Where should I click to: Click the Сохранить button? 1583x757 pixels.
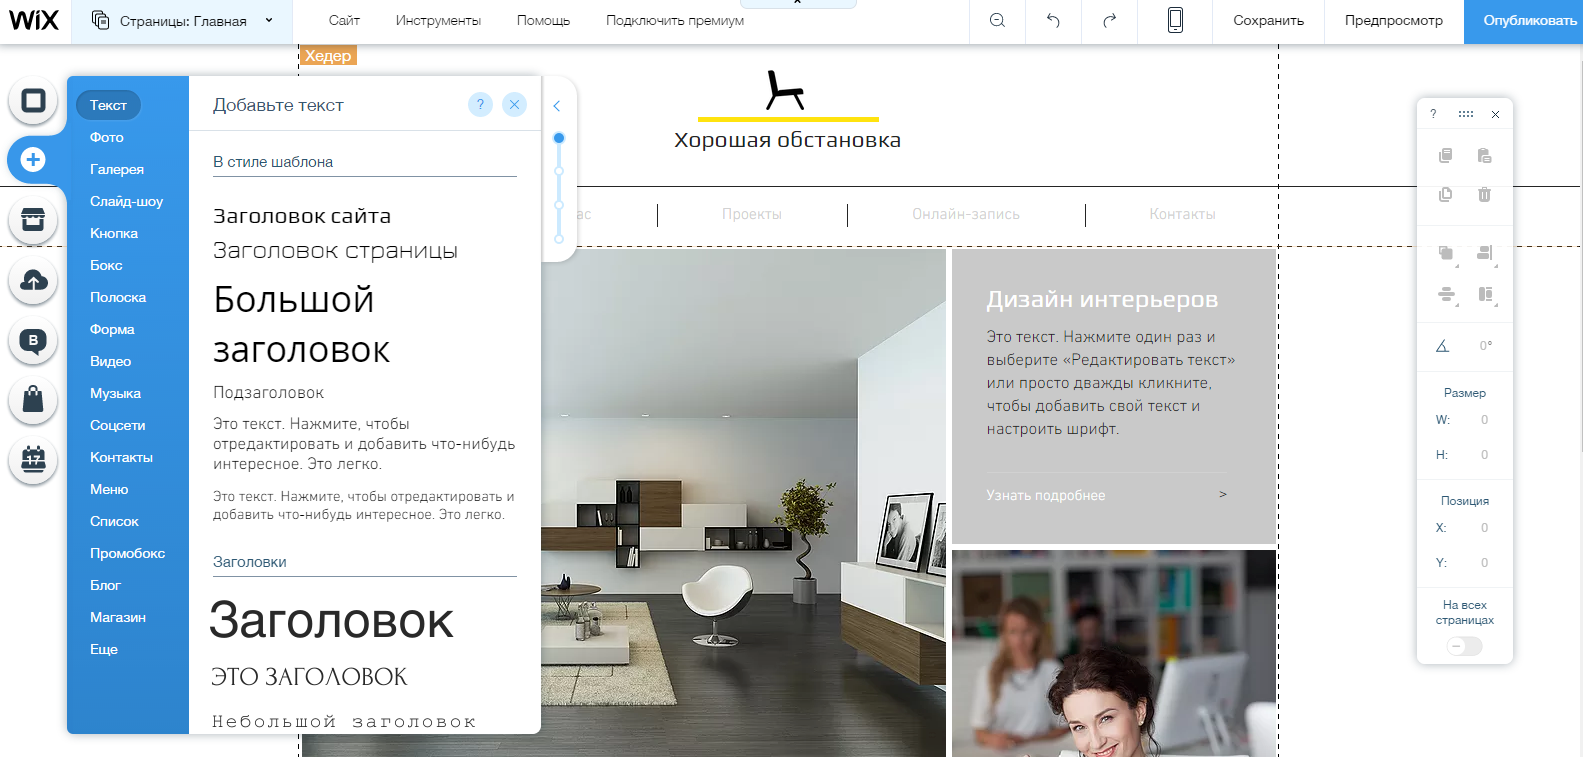pos(1268,20)
